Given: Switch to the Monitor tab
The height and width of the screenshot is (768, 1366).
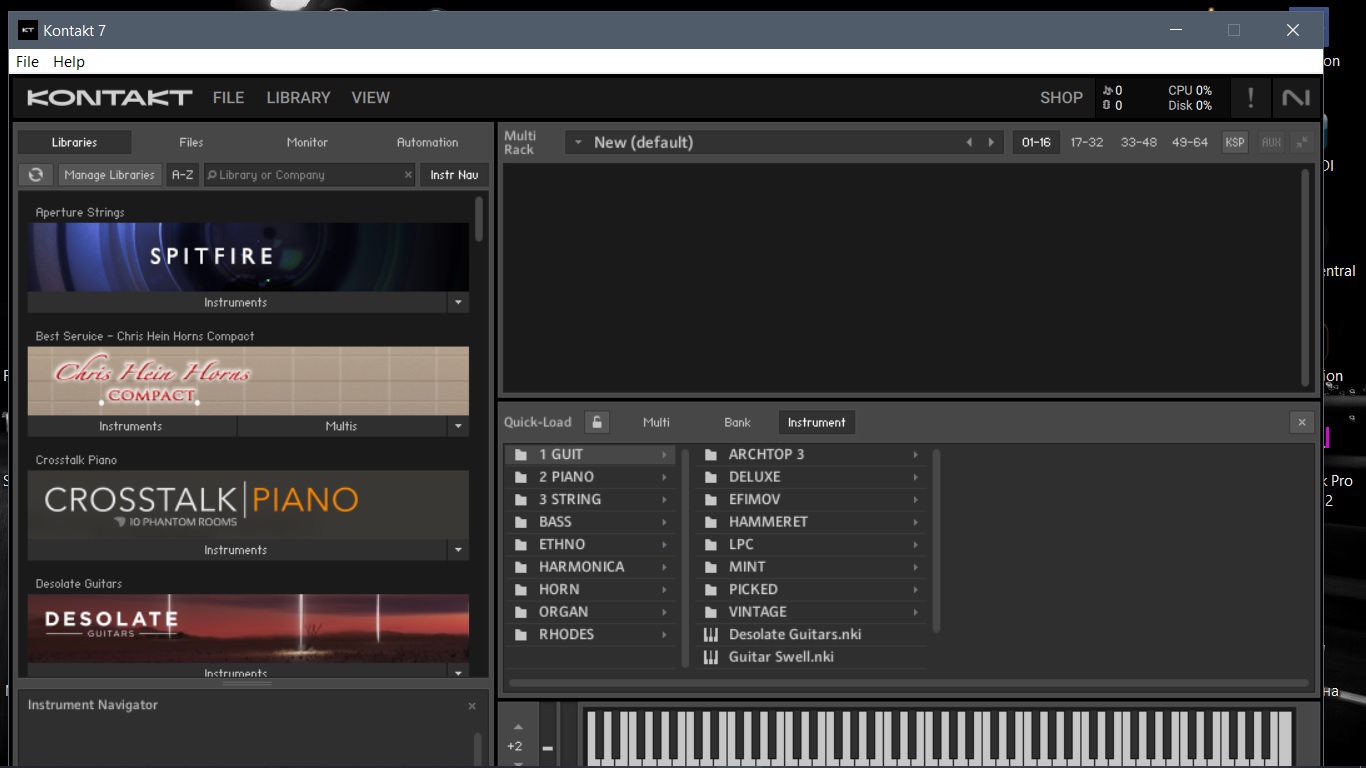Looking at the screenshot, I should point(307,142).
